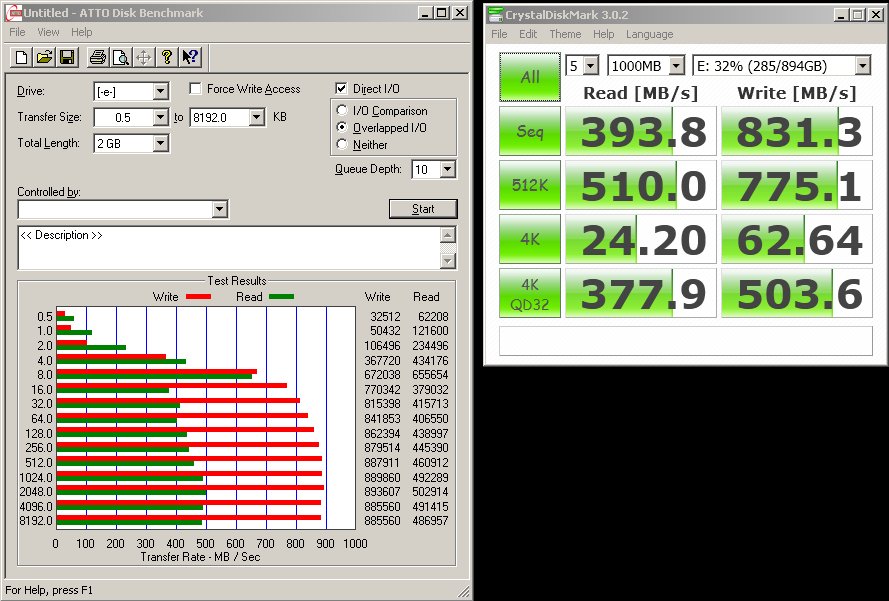The image size is (889, 601).
Task: Open the View menu in ATTO Disk Benchmark
Action: click(x=48, y=32)
